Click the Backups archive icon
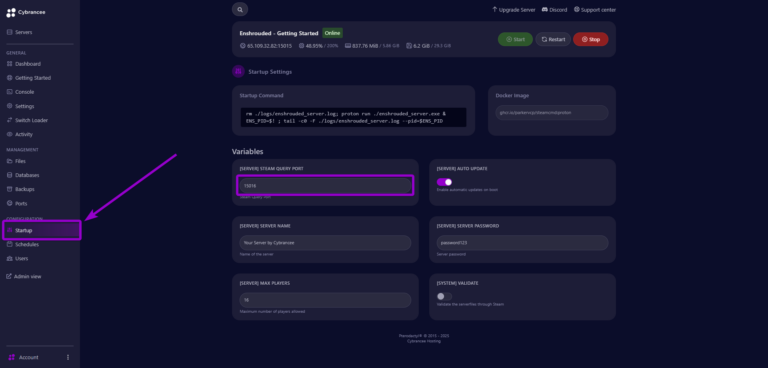This screenshot has height=368, width=768. [9, 189]
